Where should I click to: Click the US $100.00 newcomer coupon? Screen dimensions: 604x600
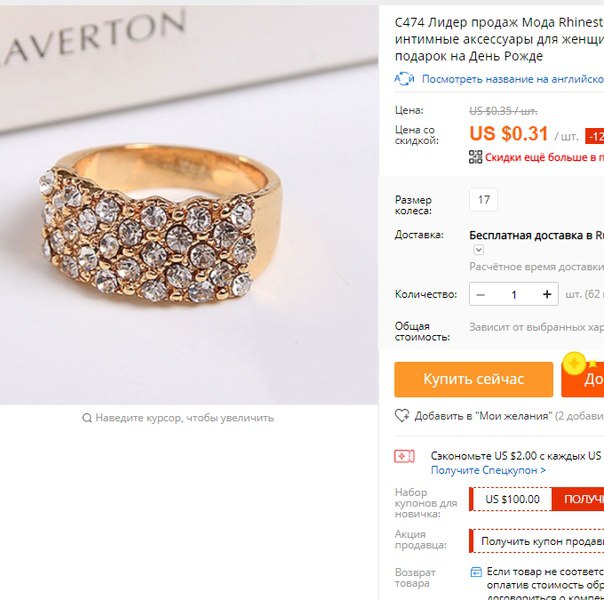(x=512, y=499)
